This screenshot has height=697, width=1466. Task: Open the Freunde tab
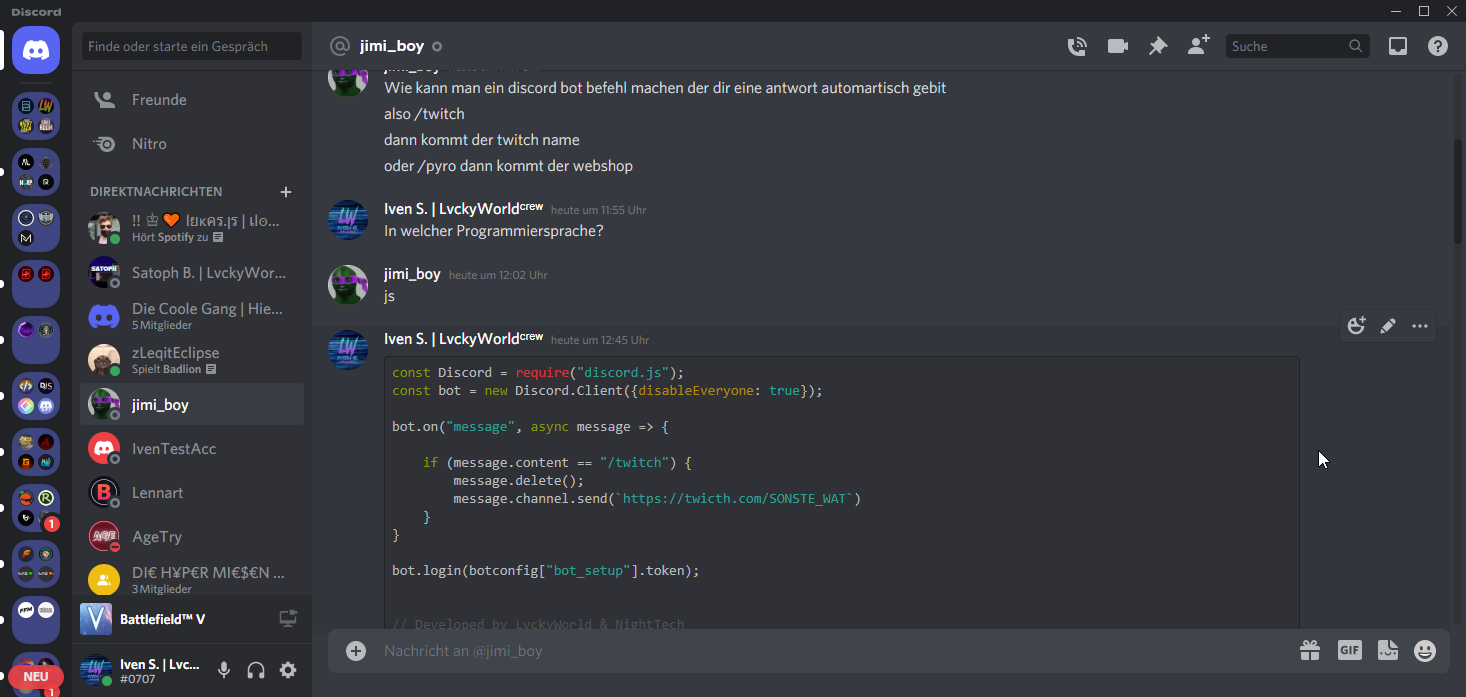159,100
